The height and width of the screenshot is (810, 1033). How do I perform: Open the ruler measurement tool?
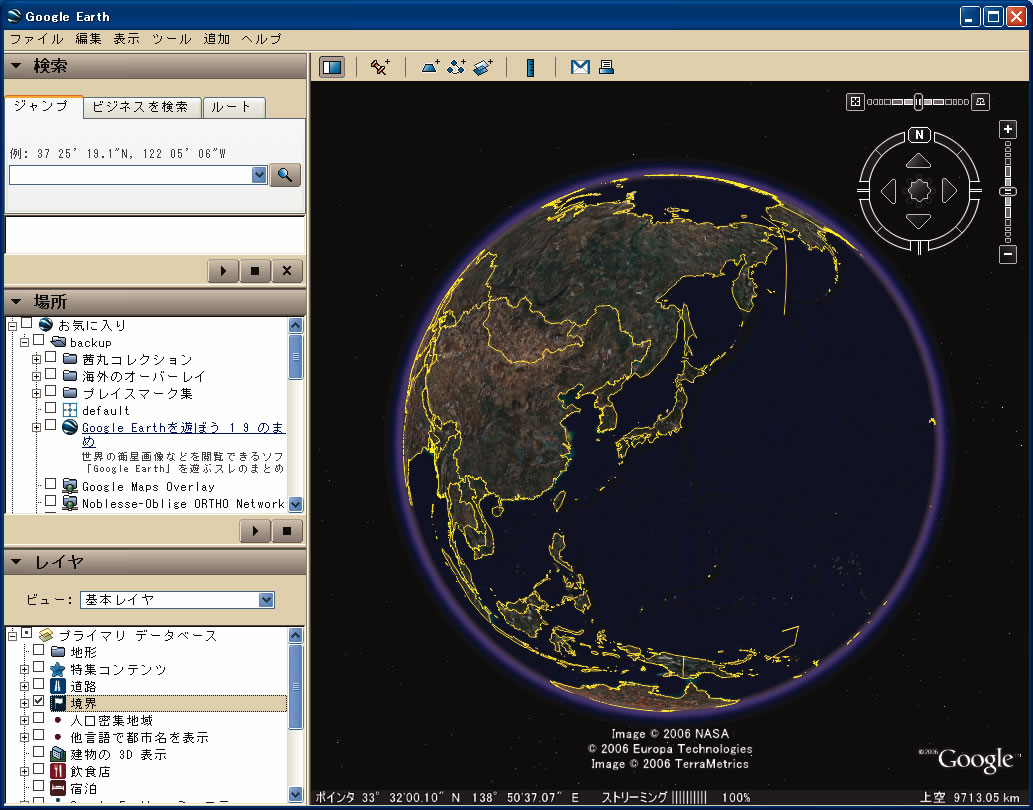pyautogui.click(x=530, y=67)
